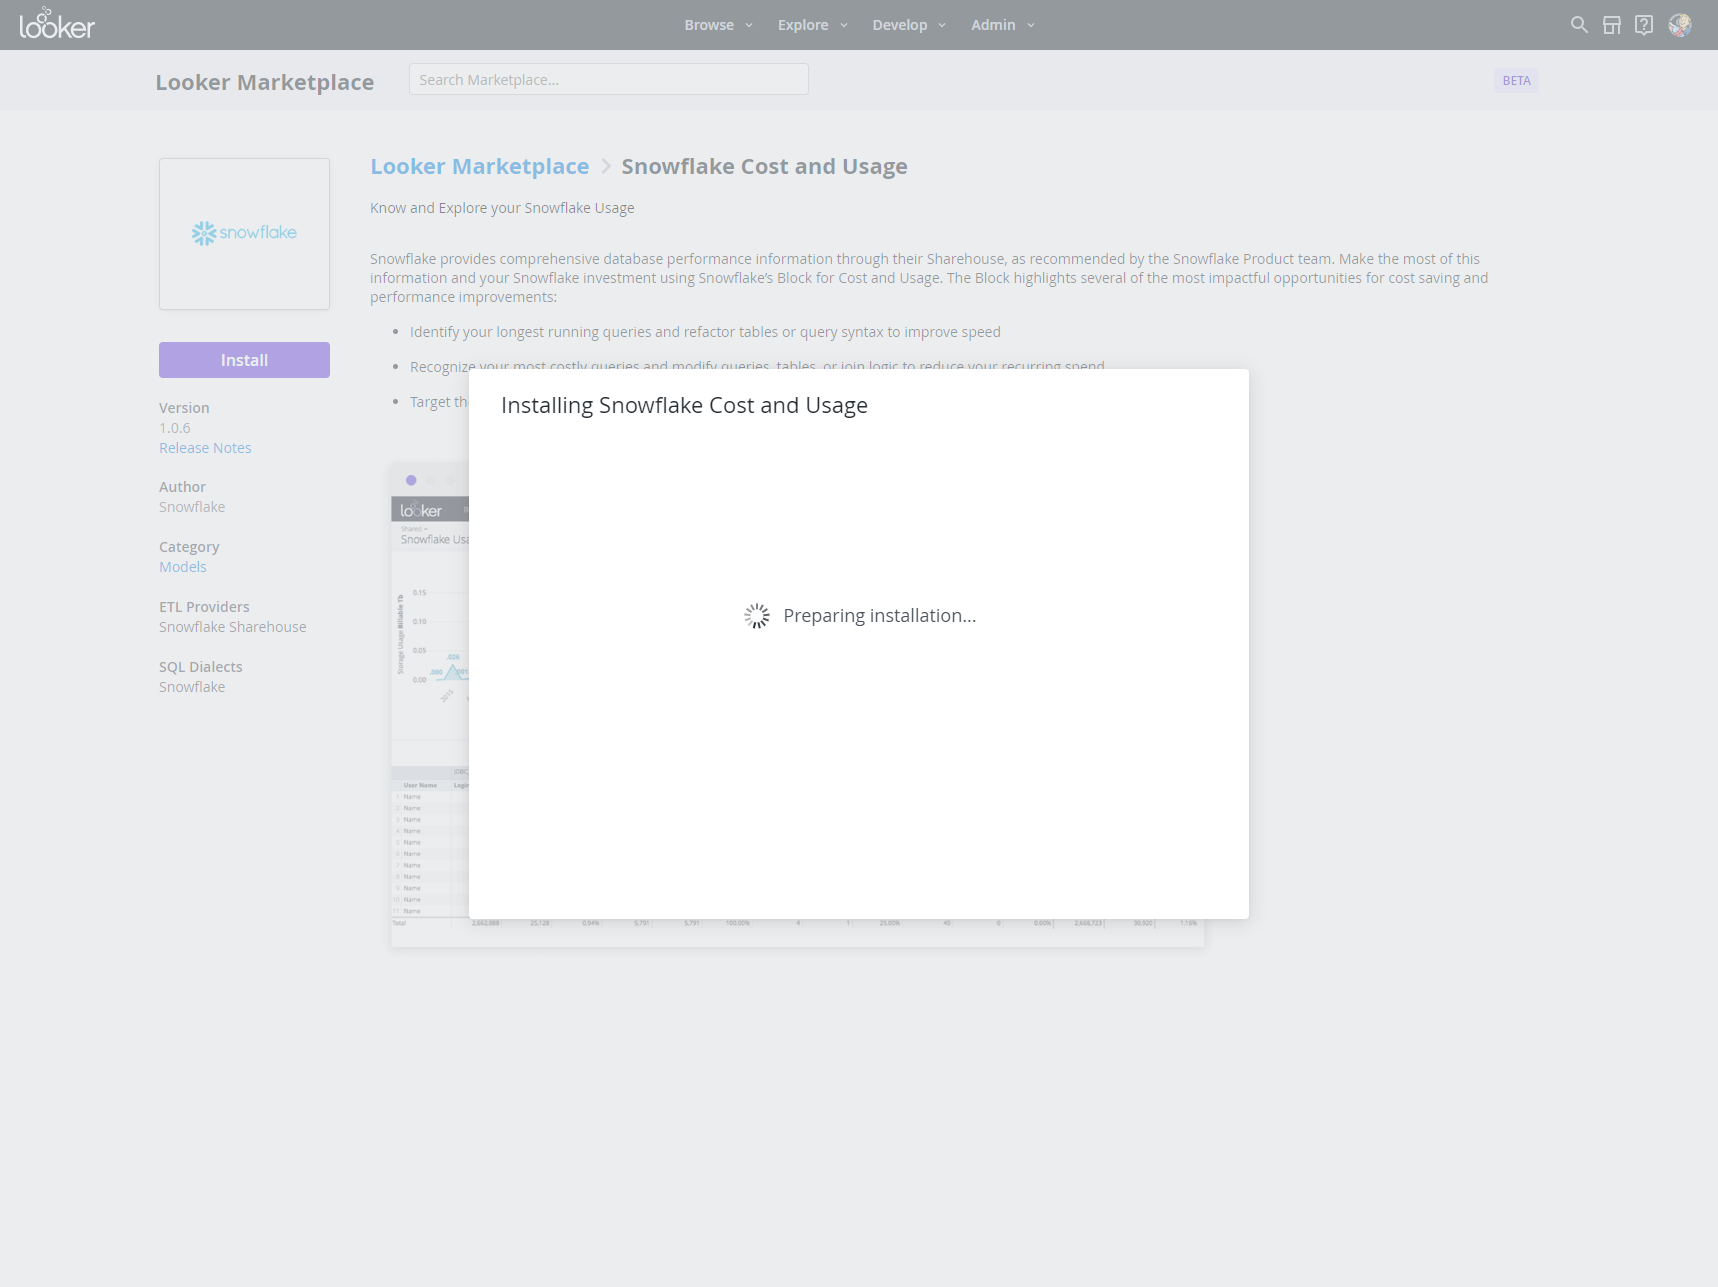Viewport: 1718px width, 1287px height.
Task: Open the Release Notes link
Action: point(205,447)
